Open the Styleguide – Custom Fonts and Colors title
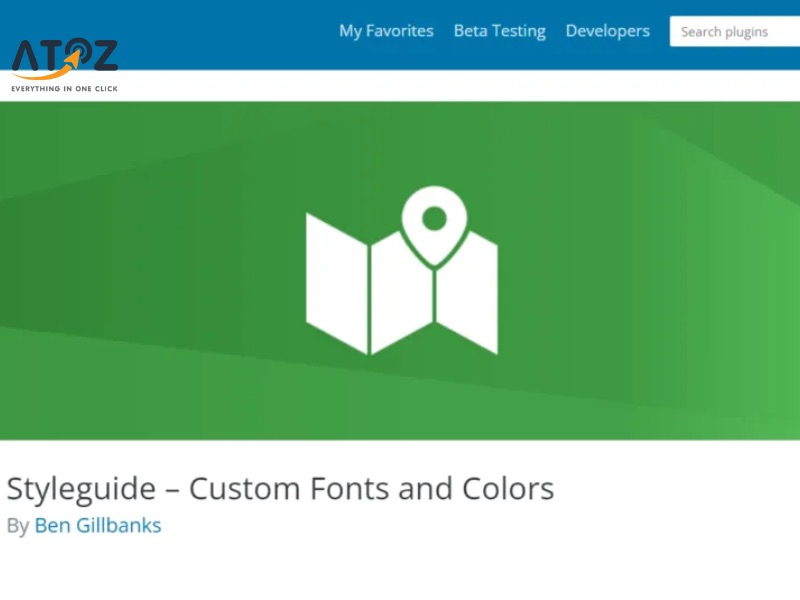The height and width of the screenshot is (600, 800). pyautogui.click(x=280, y=488)
